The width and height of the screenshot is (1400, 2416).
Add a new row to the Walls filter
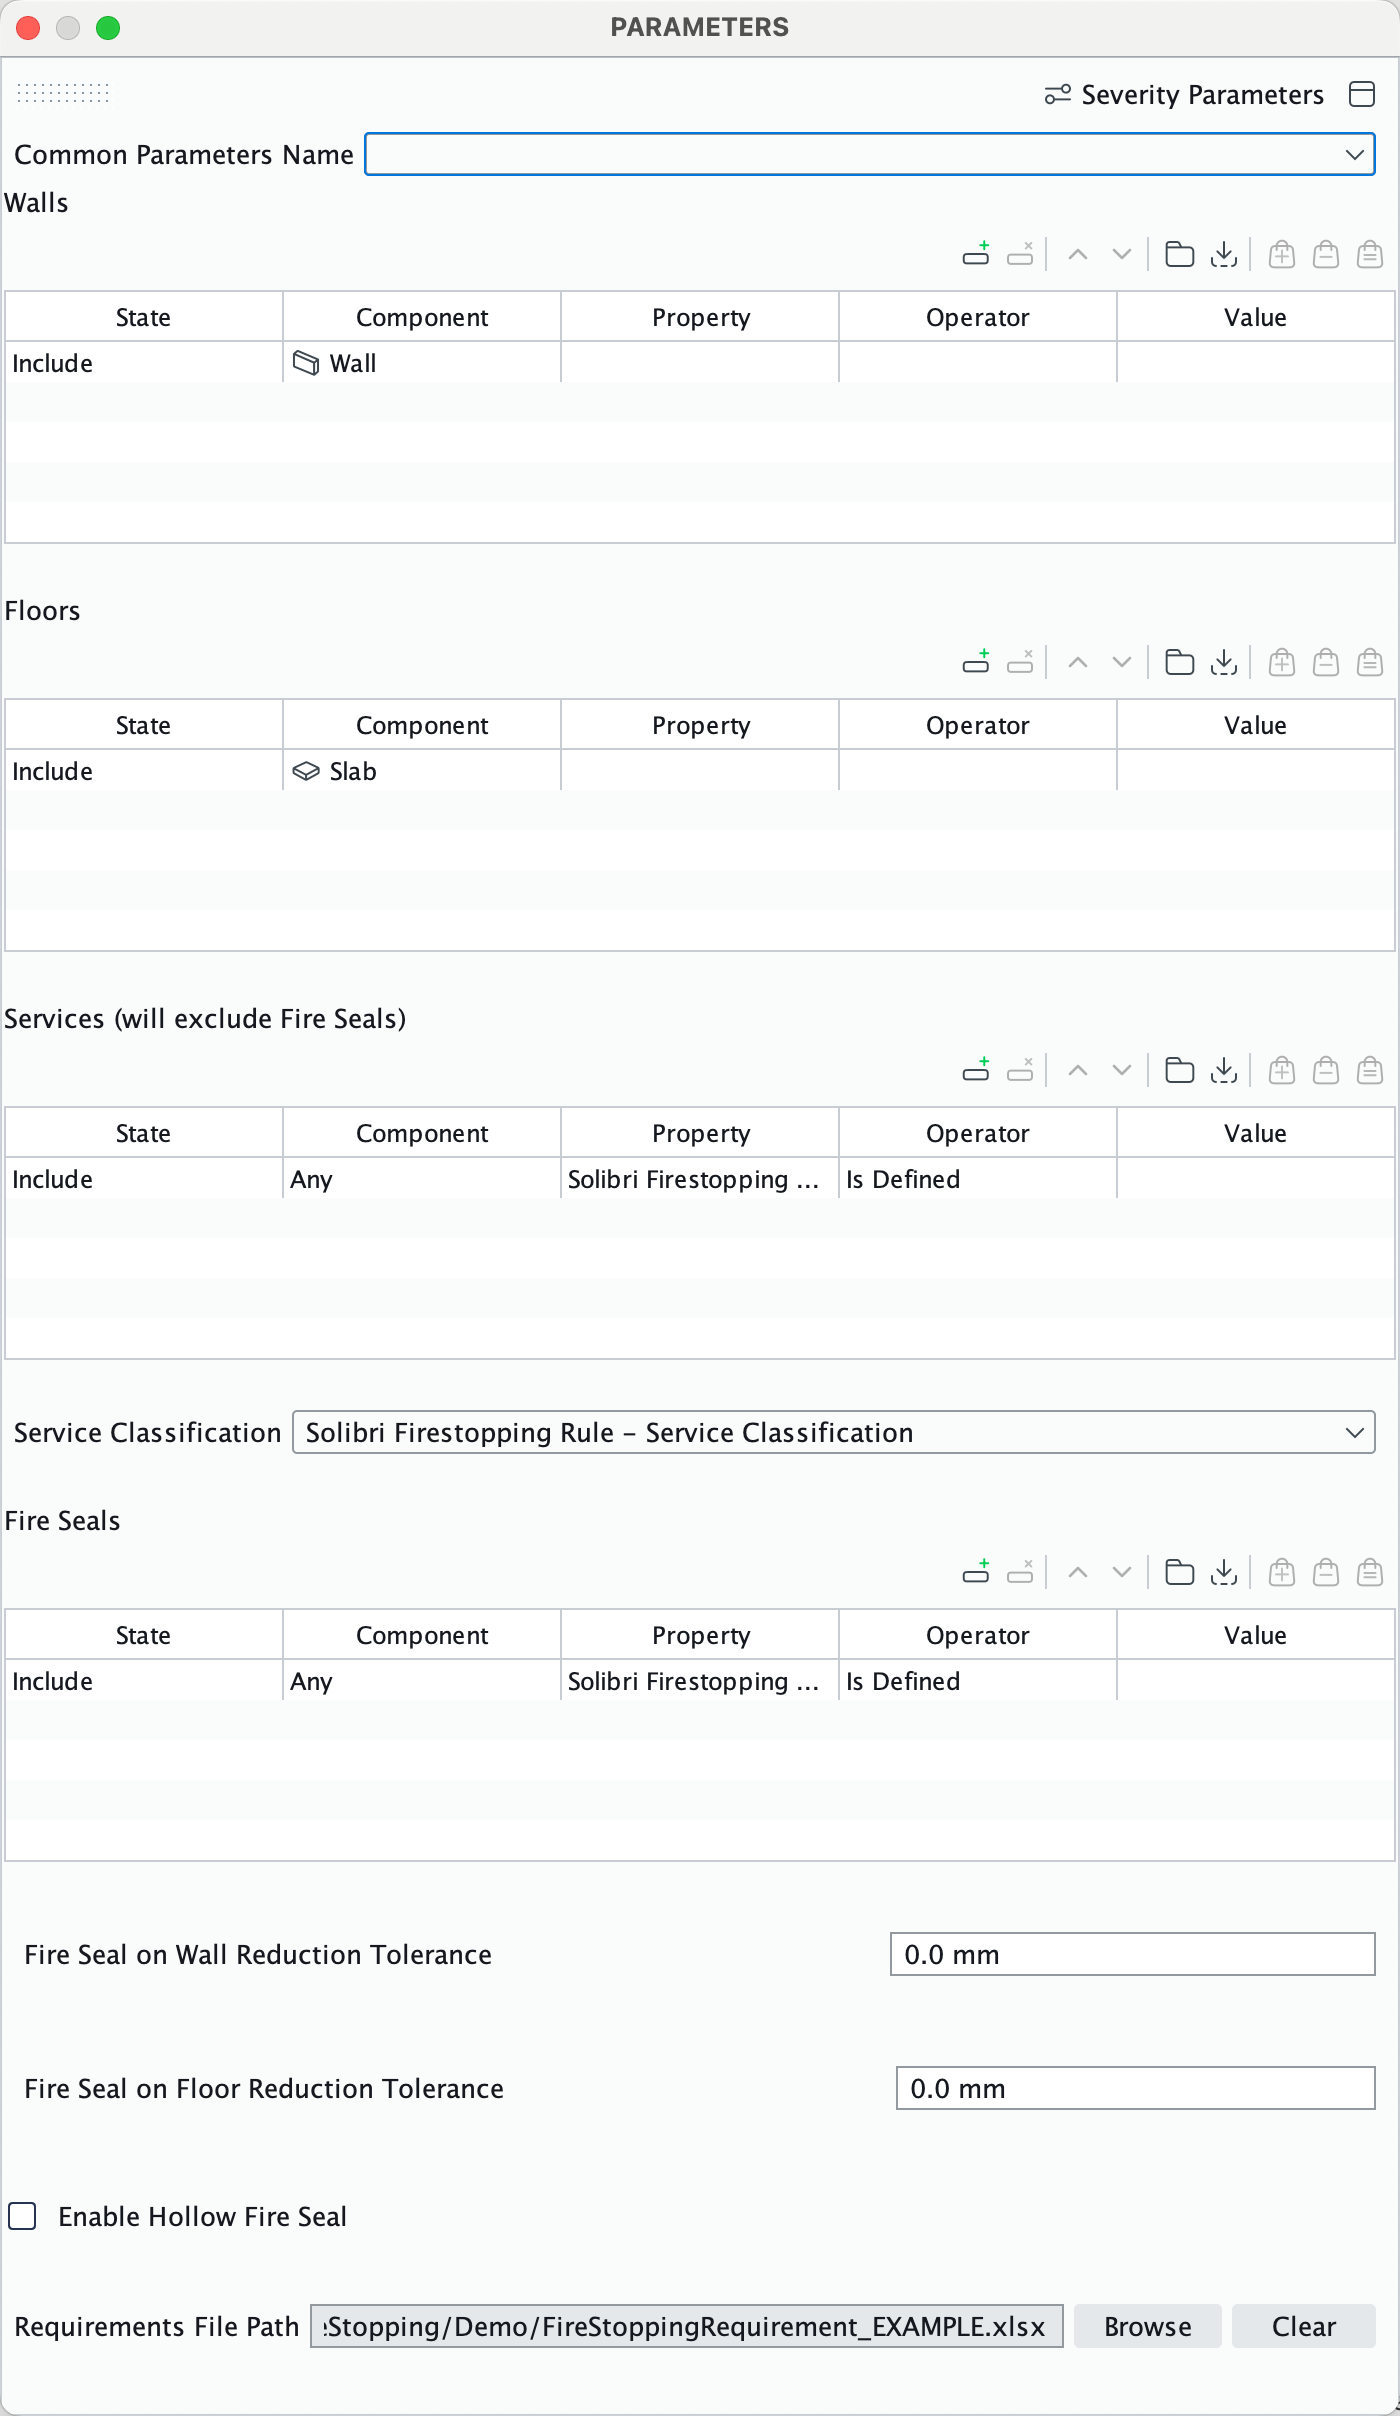(x=976, y=254)
